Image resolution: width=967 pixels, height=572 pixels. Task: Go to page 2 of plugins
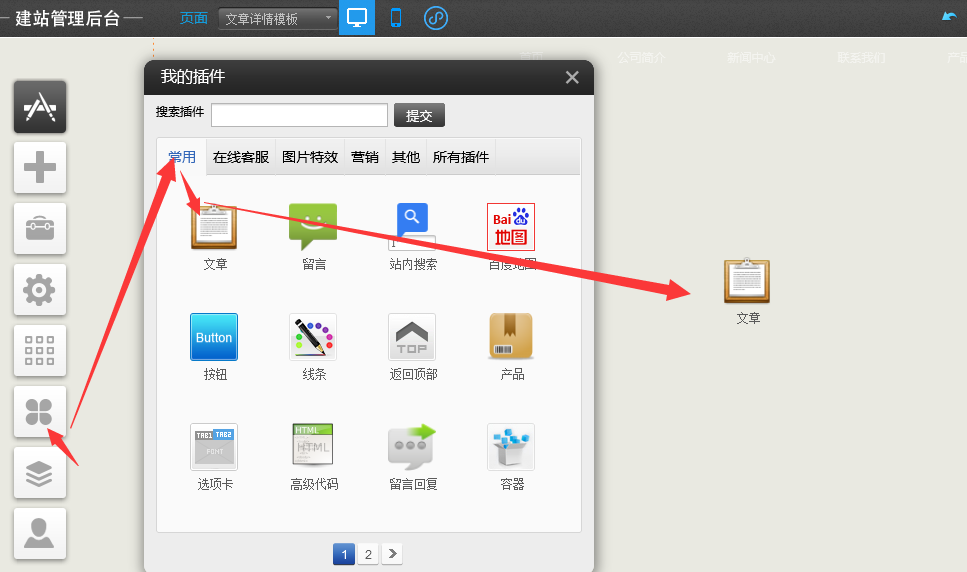(368, 554)
